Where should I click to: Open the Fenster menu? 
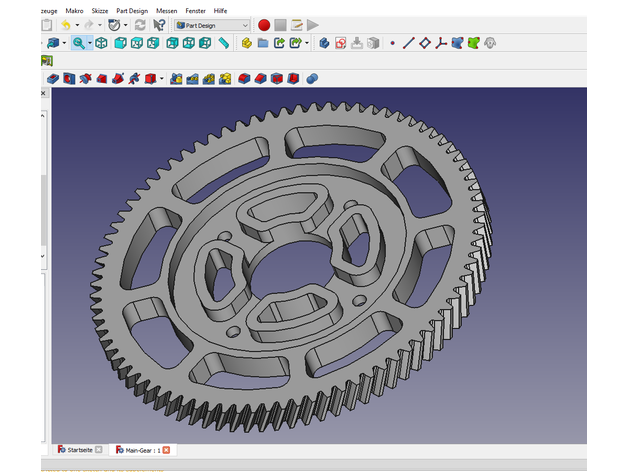click(x=195, y=9)
